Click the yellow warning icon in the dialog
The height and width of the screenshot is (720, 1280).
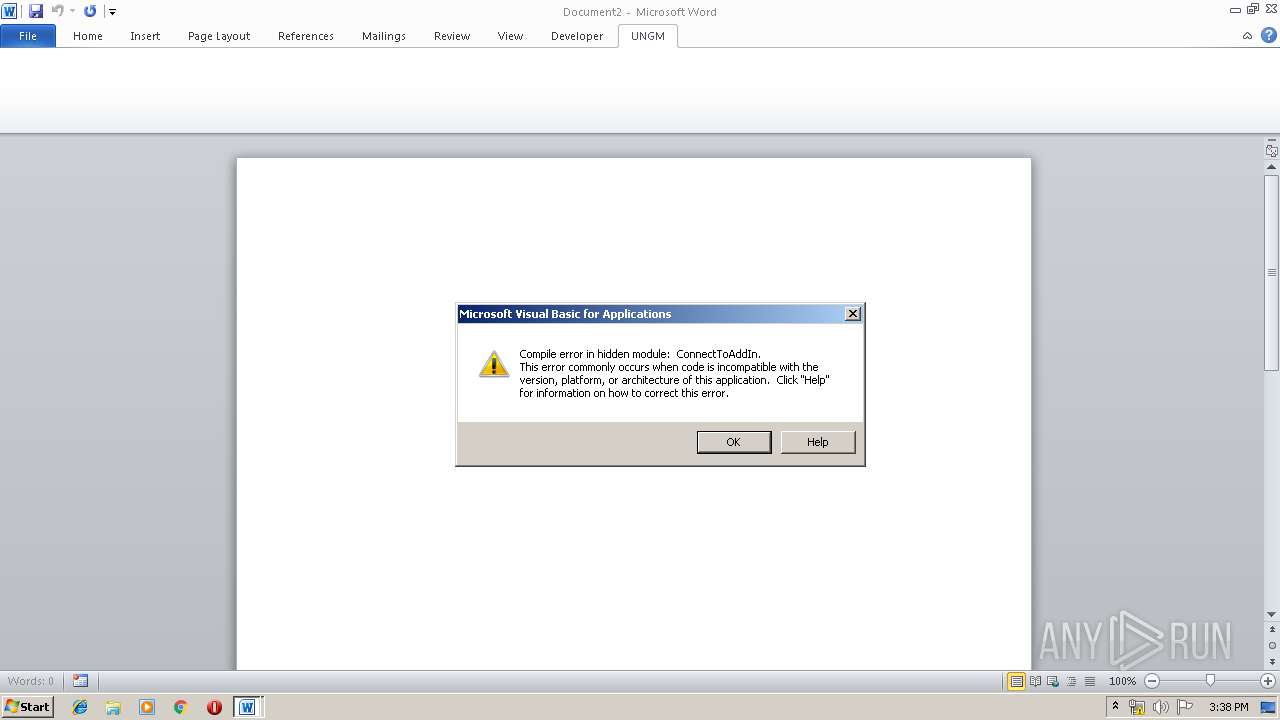[x=494, y=364]
